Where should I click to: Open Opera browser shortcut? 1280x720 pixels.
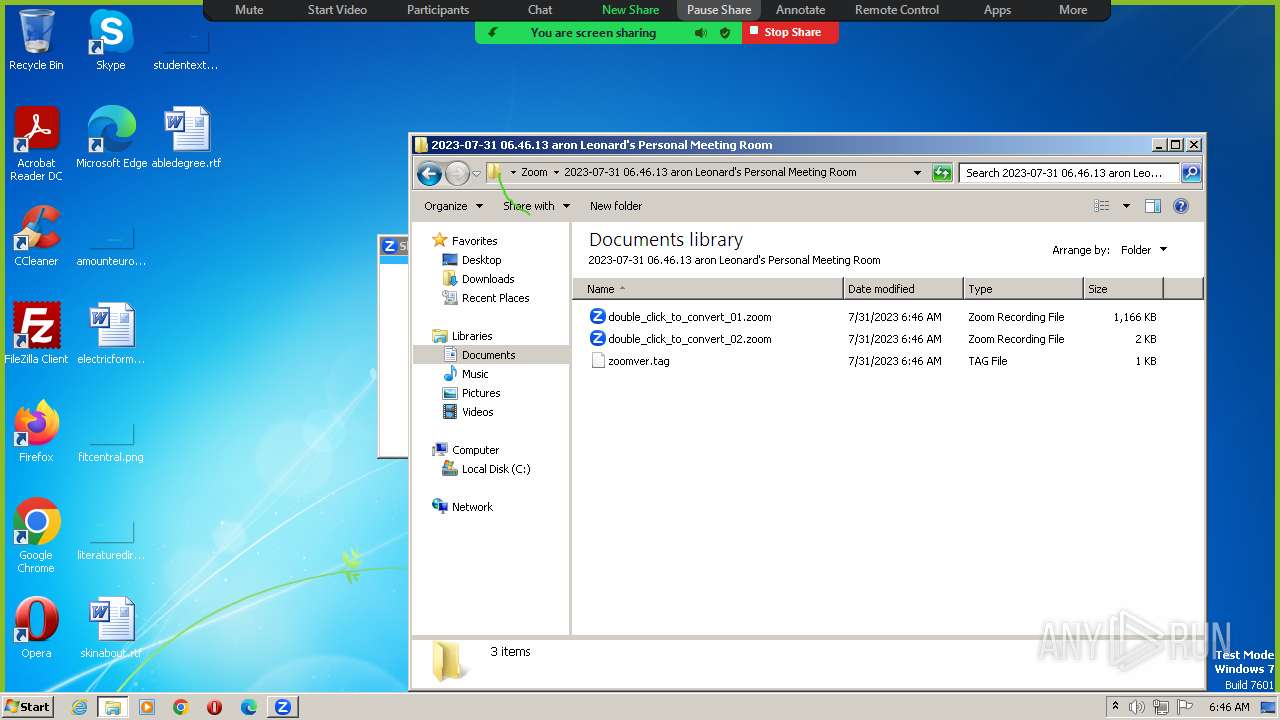pyautogui.click(x=36, y=628)
